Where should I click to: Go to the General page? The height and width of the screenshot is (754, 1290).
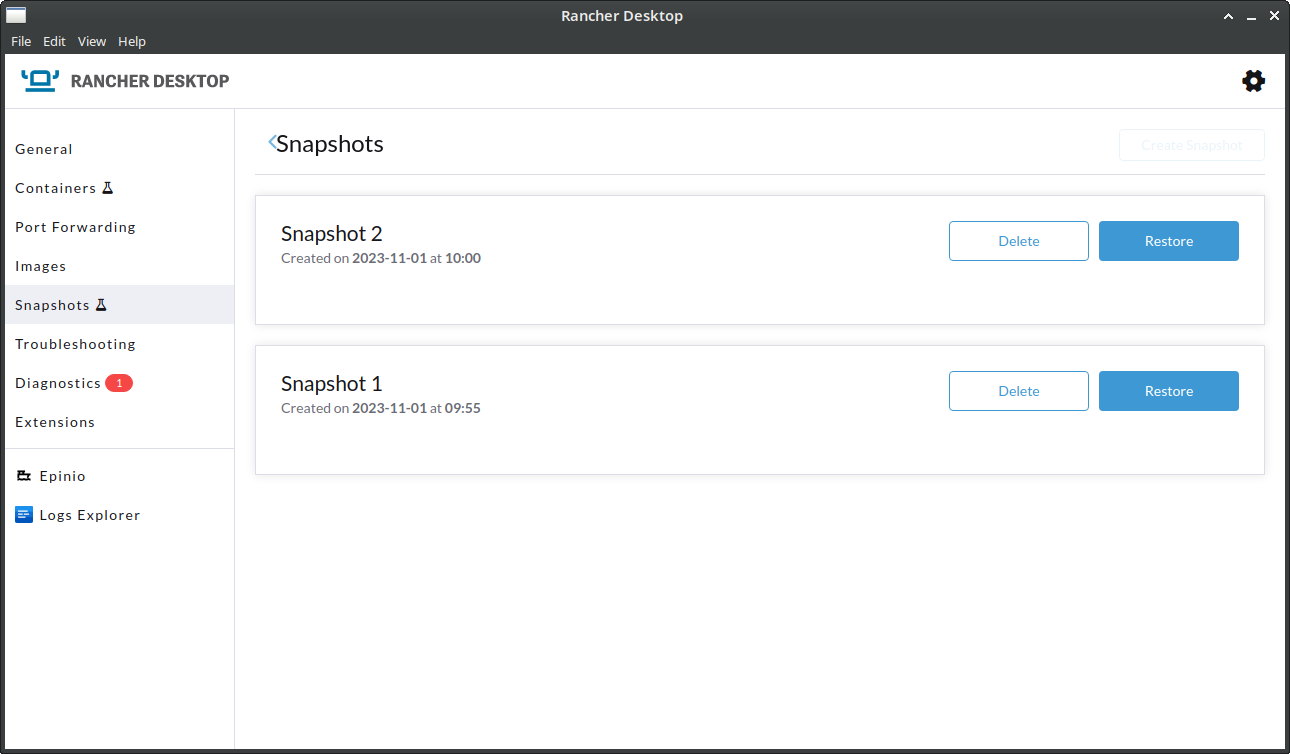point(119,149)
